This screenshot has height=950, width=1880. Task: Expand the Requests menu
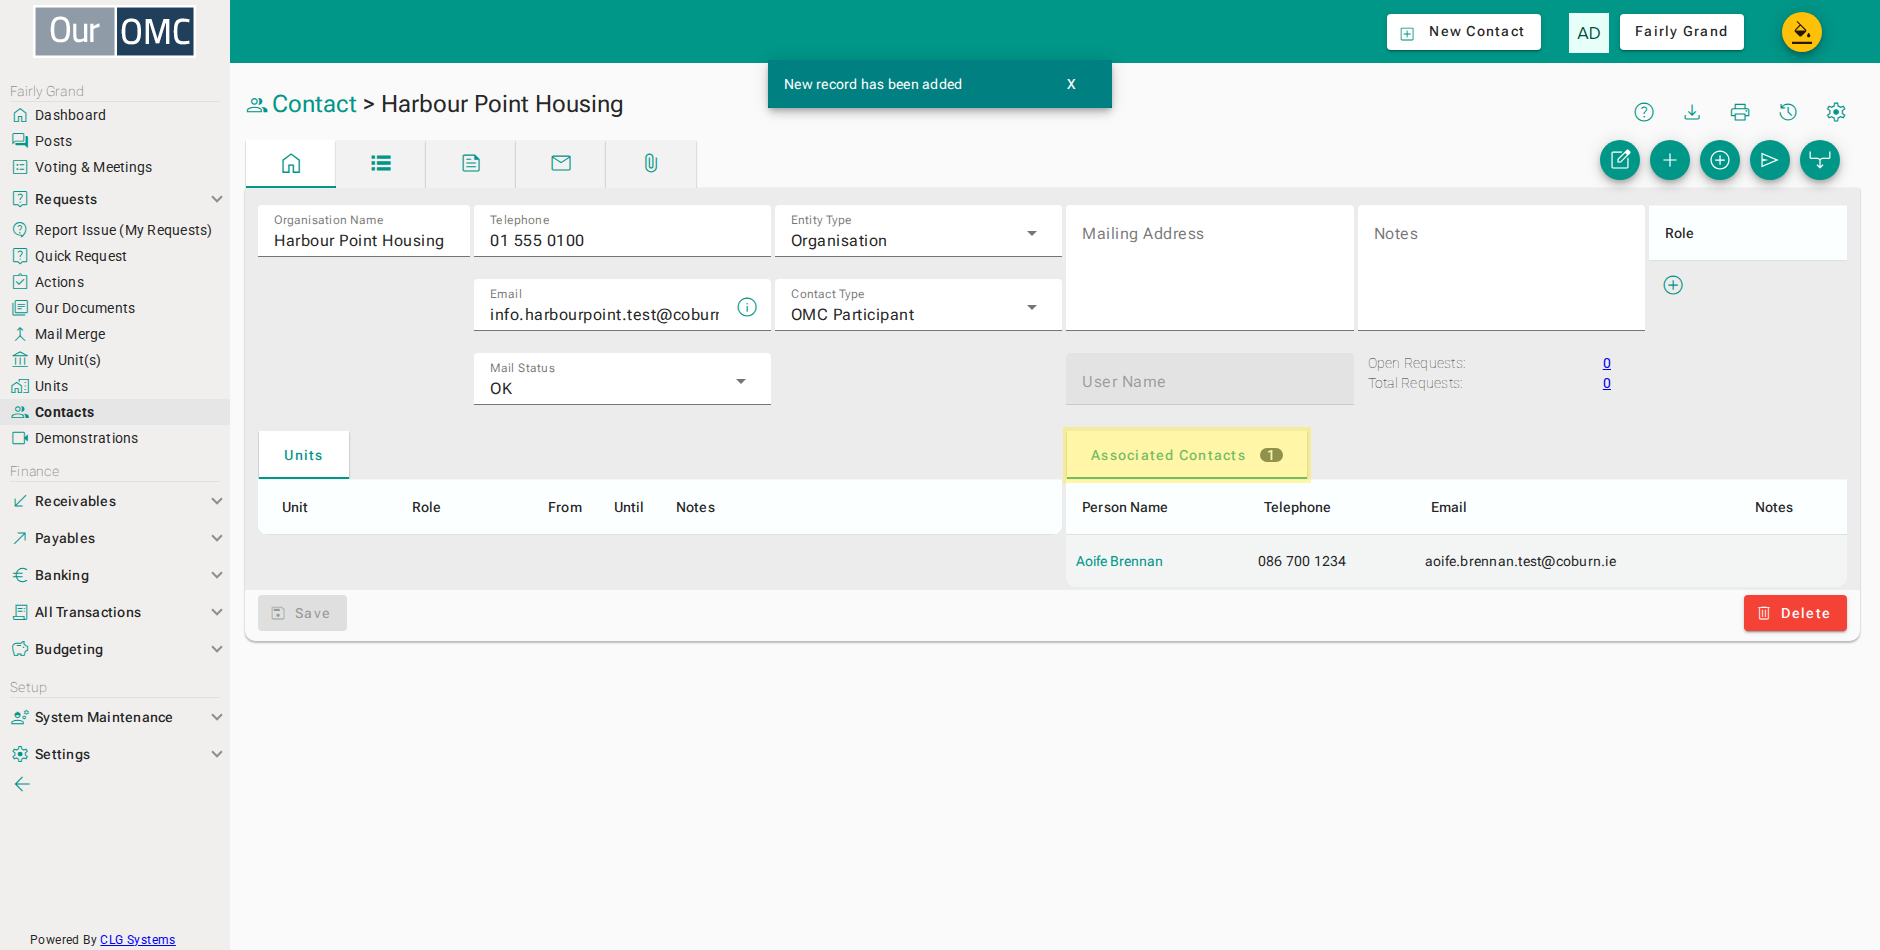tap(115, 199)
